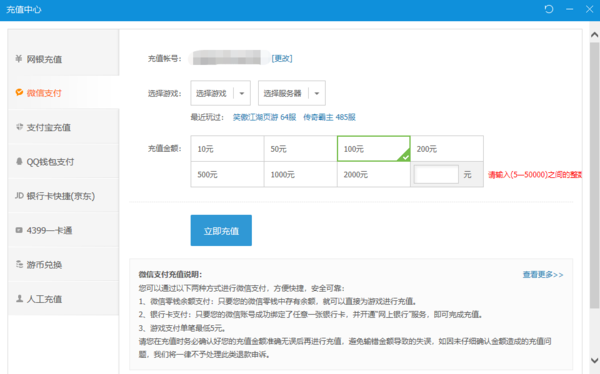The image size is (600, 374).
Task: Select the 2000元 amount option
Action: tap(373, 174)
